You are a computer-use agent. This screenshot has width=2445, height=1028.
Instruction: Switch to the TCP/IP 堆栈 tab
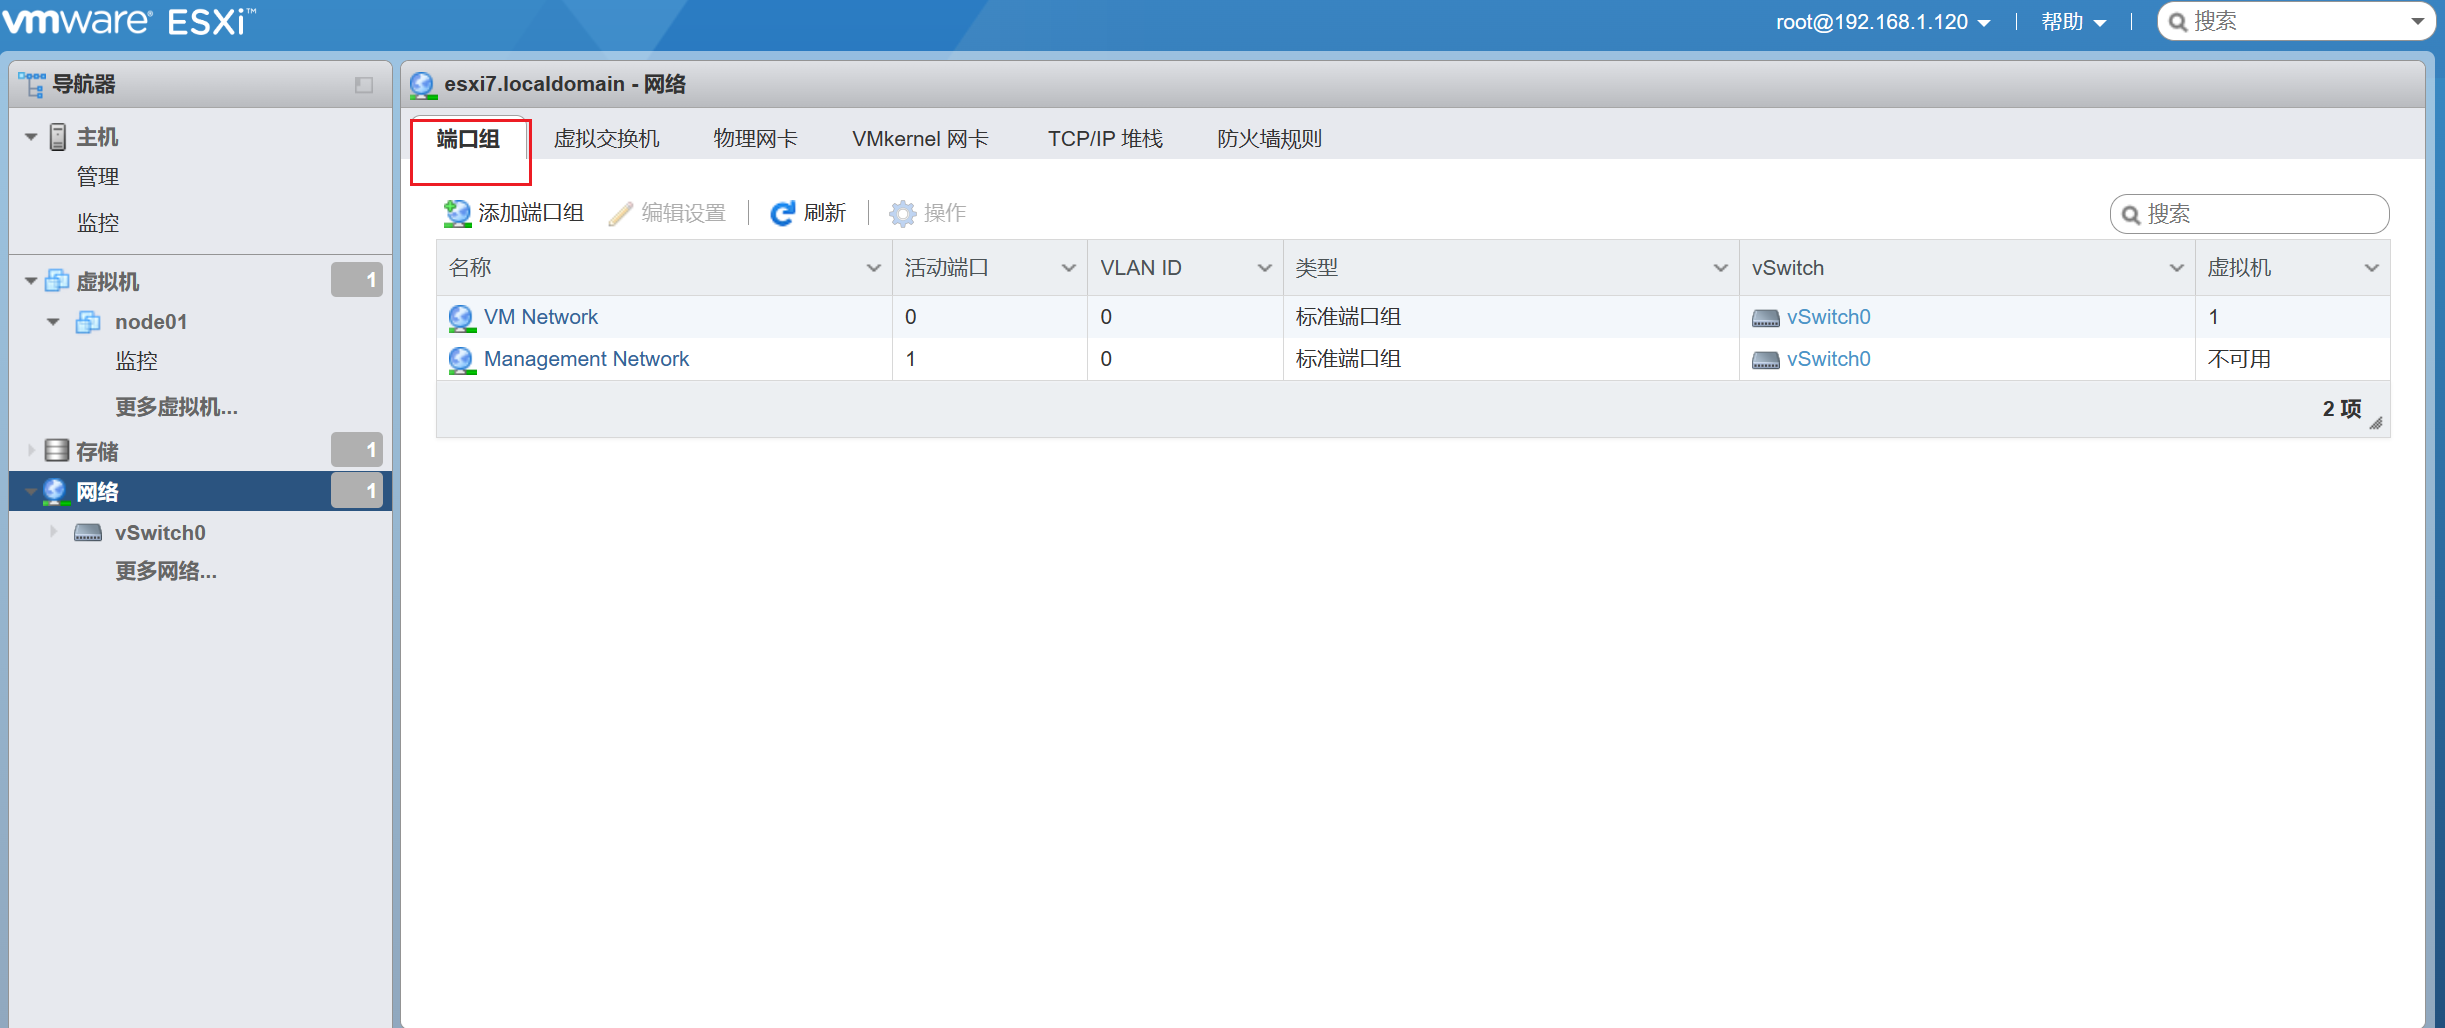[1105, 139]
